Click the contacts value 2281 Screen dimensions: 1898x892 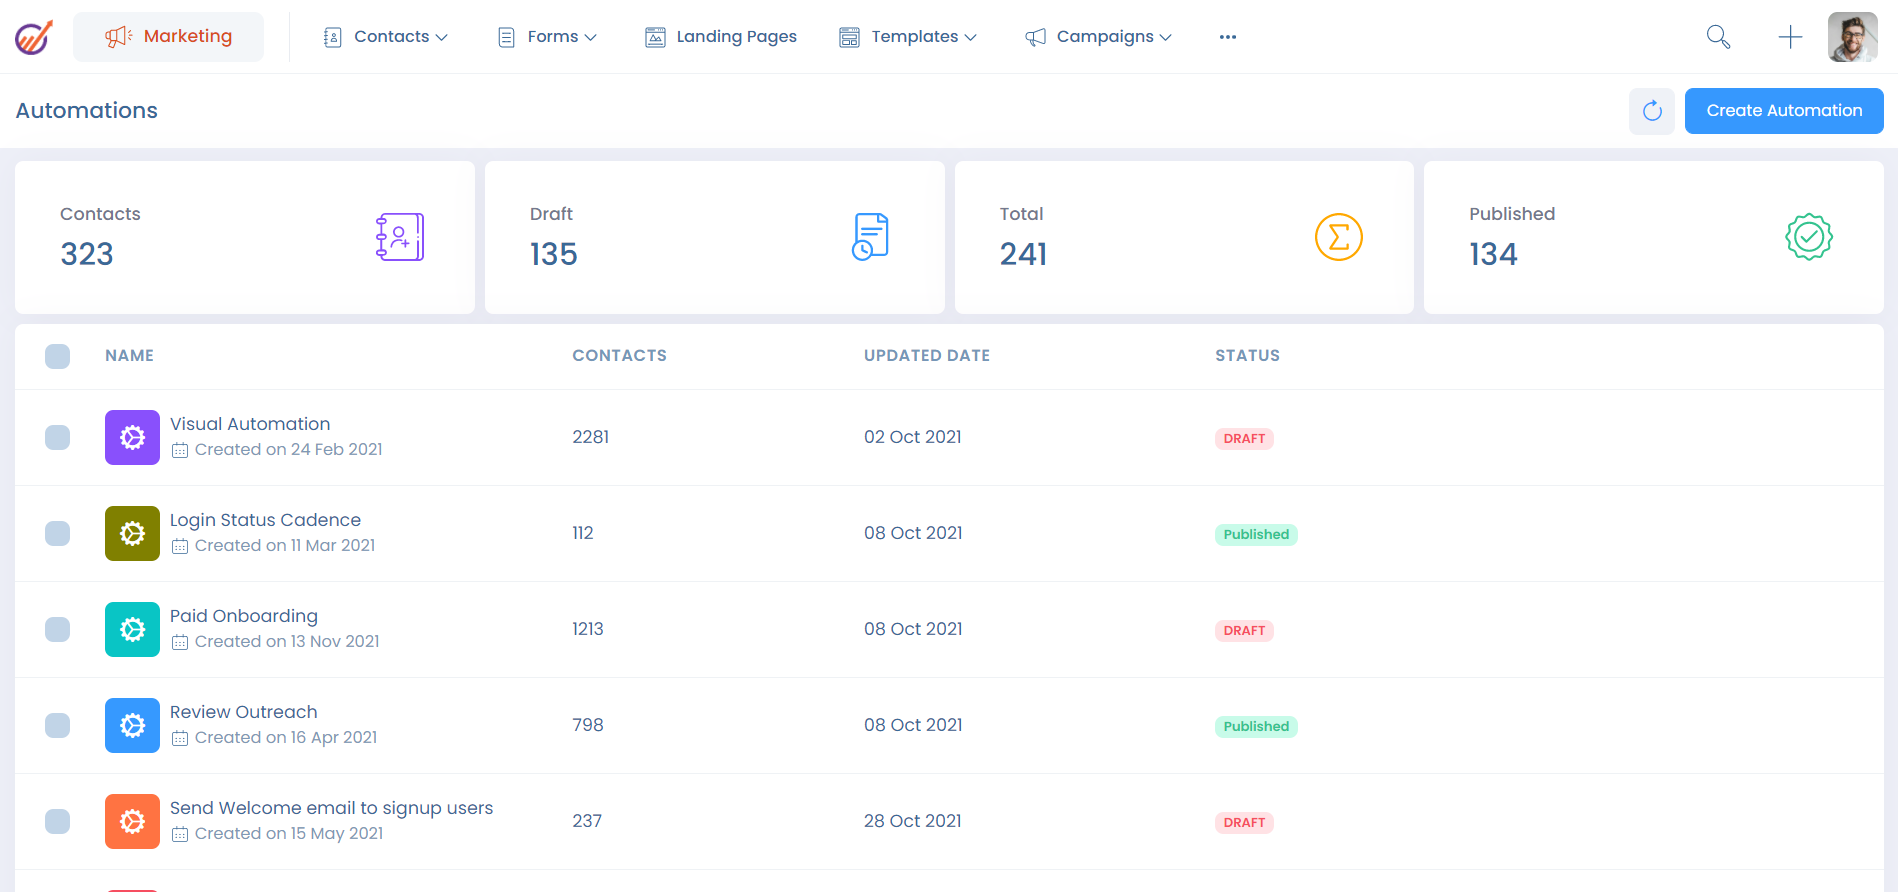[590, 437]
